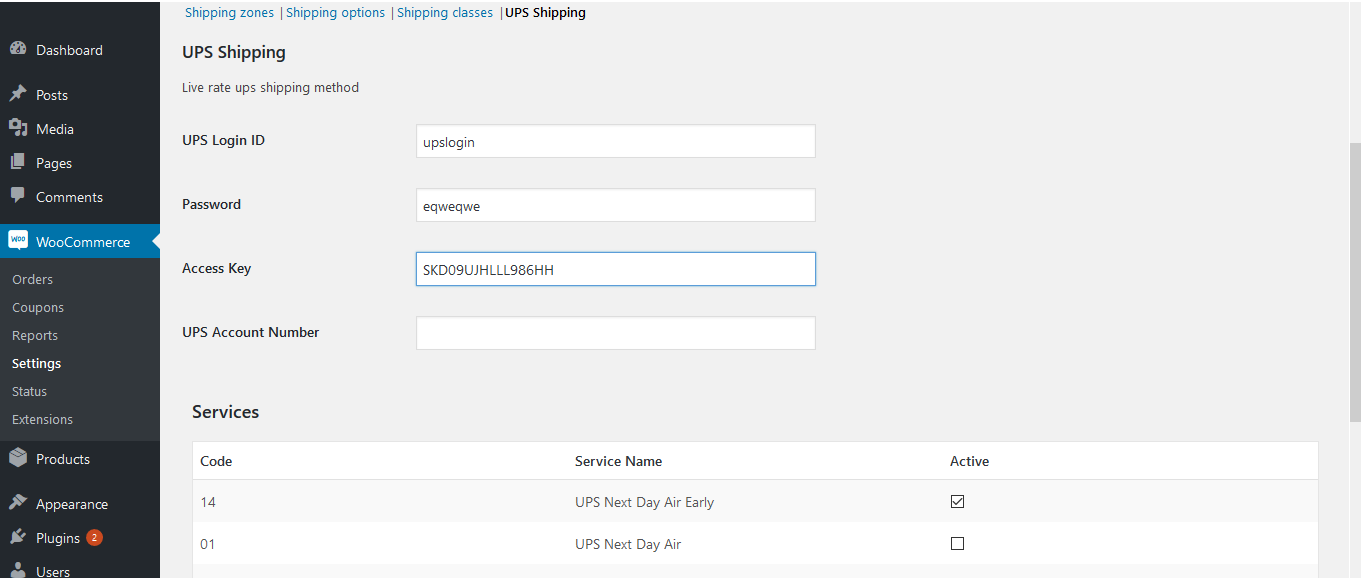Go to WooCommerce Orders submenu

33,280
